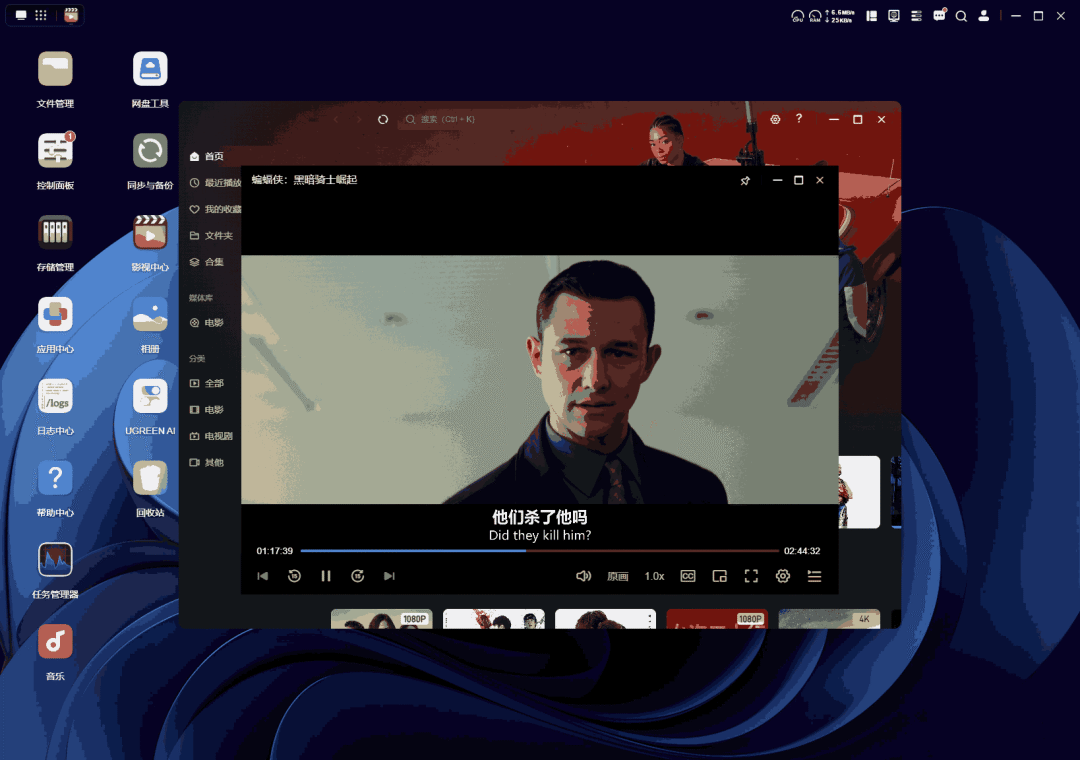The image size is (1080, 760).
Task: Open the remote desktop monitor icon in top bar
Action: pyautogui.click(x=893, y=16)
